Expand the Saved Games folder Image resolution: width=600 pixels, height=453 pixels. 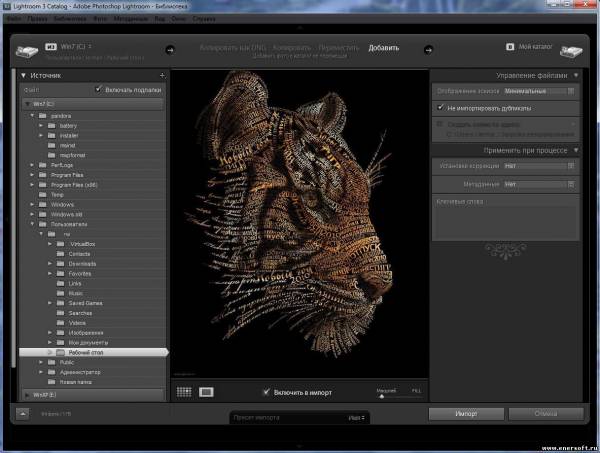click(x=50, y=303)
